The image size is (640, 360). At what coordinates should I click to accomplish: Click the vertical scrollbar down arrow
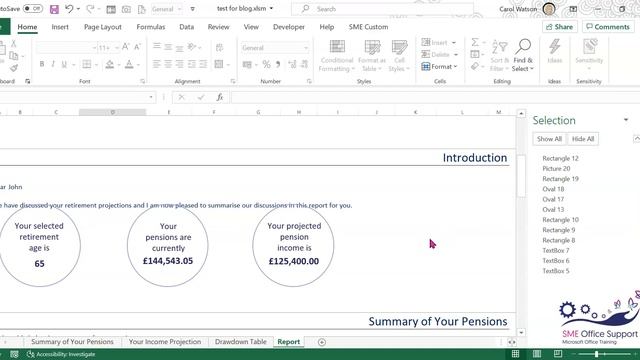[521, 332]
